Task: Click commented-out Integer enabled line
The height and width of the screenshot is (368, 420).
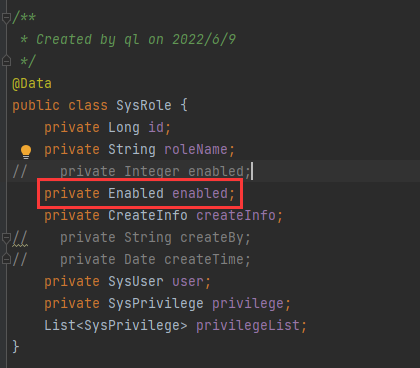Action: (131, 171)
